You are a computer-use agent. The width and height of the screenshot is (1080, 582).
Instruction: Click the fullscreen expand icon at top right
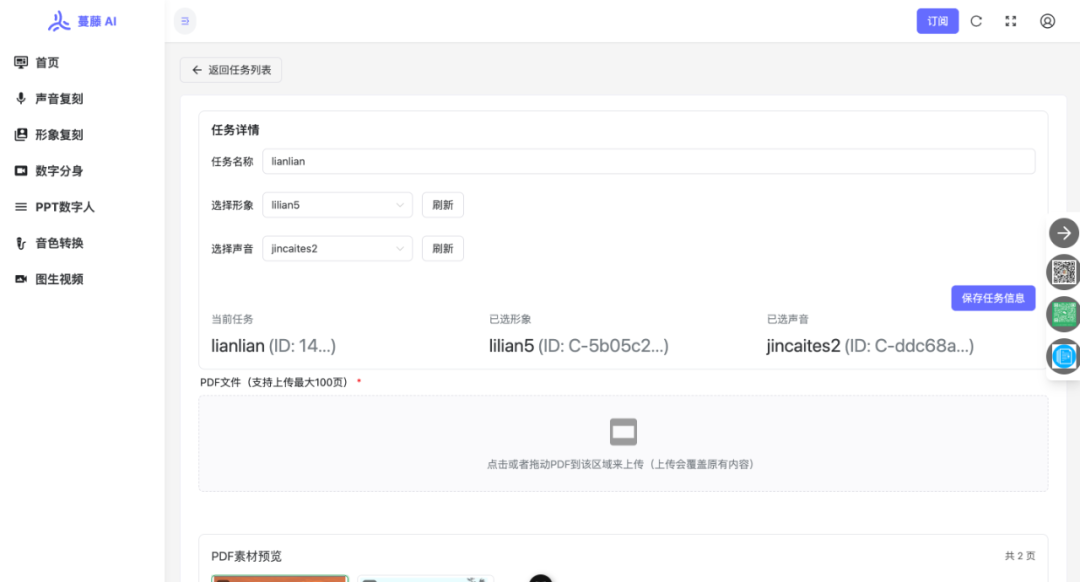click(1010, 20)
